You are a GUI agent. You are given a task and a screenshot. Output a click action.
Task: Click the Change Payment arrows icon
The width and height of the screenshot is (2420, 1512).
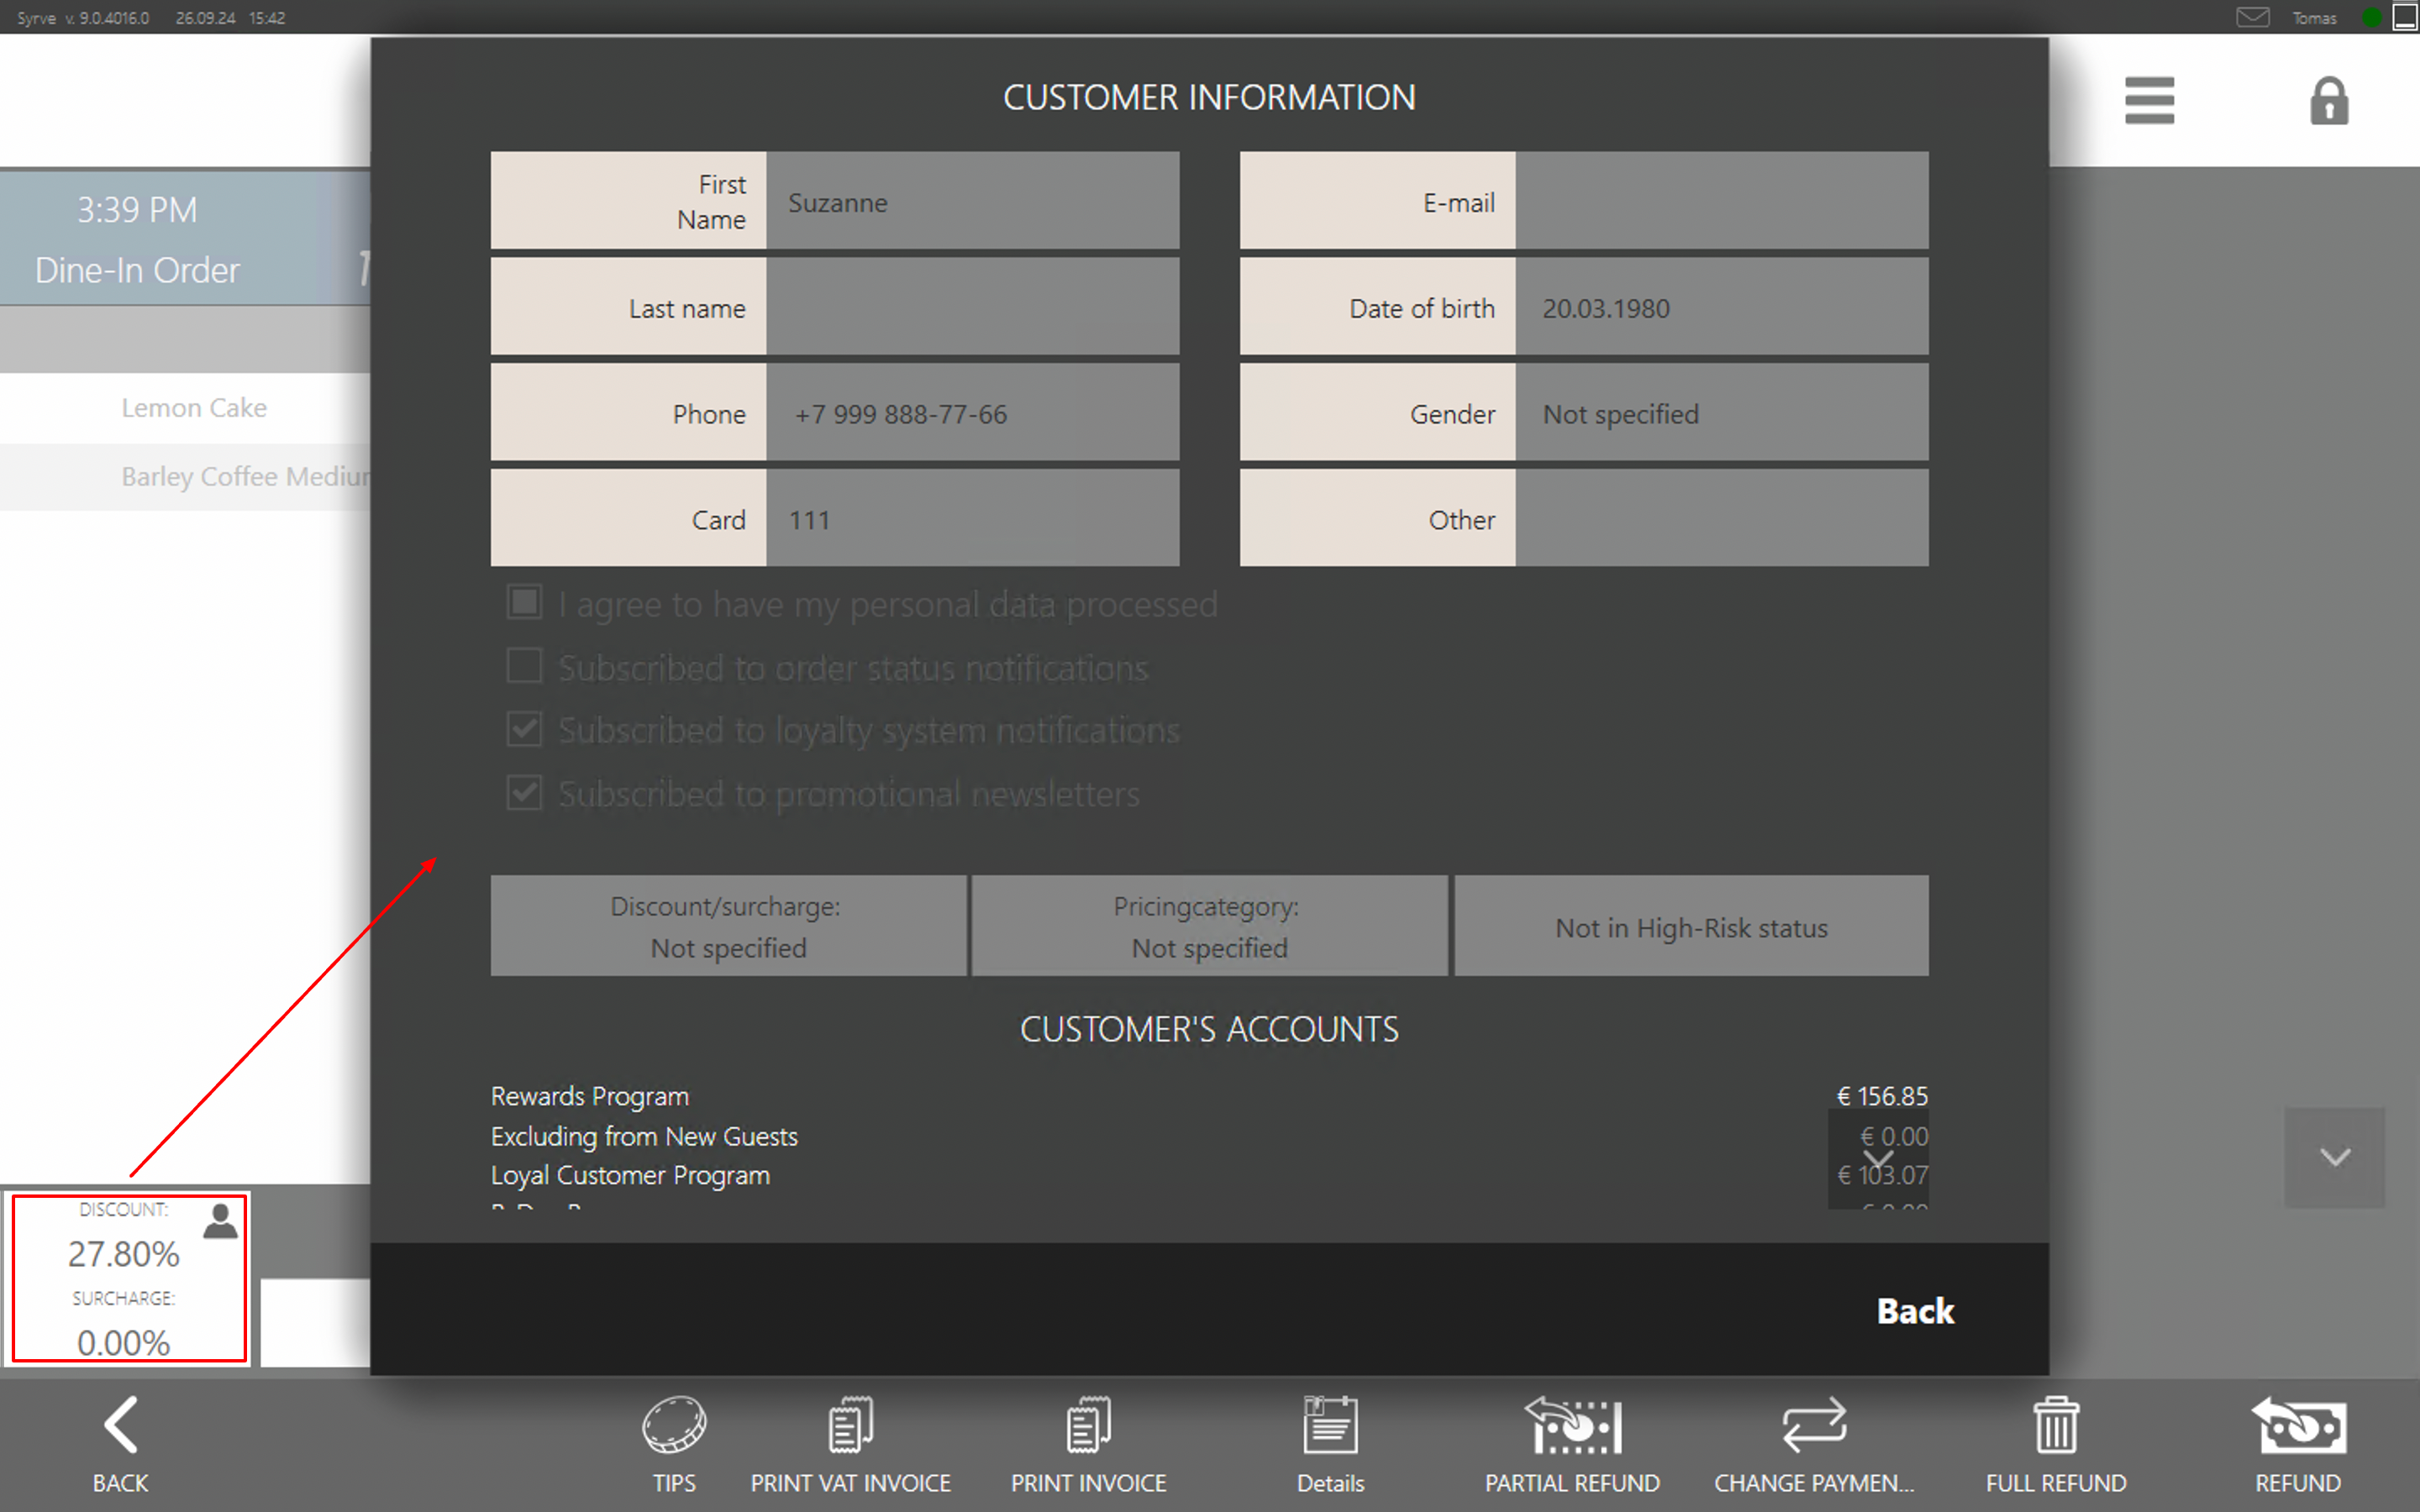point(1813,1424)
